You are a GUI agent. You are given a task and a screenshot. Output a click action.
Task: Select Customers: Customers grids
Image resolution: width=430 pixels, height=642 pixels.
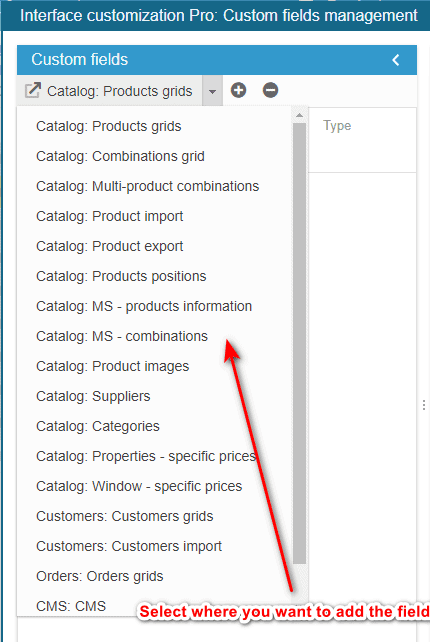tap(124, 516)
